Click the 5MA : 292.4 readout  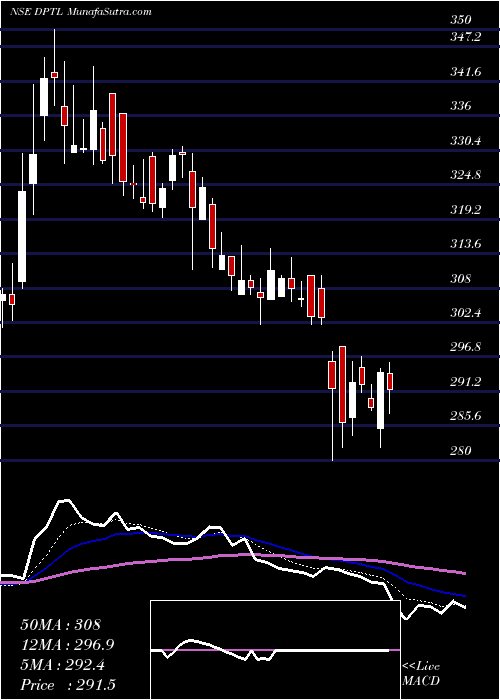[63, 665]
